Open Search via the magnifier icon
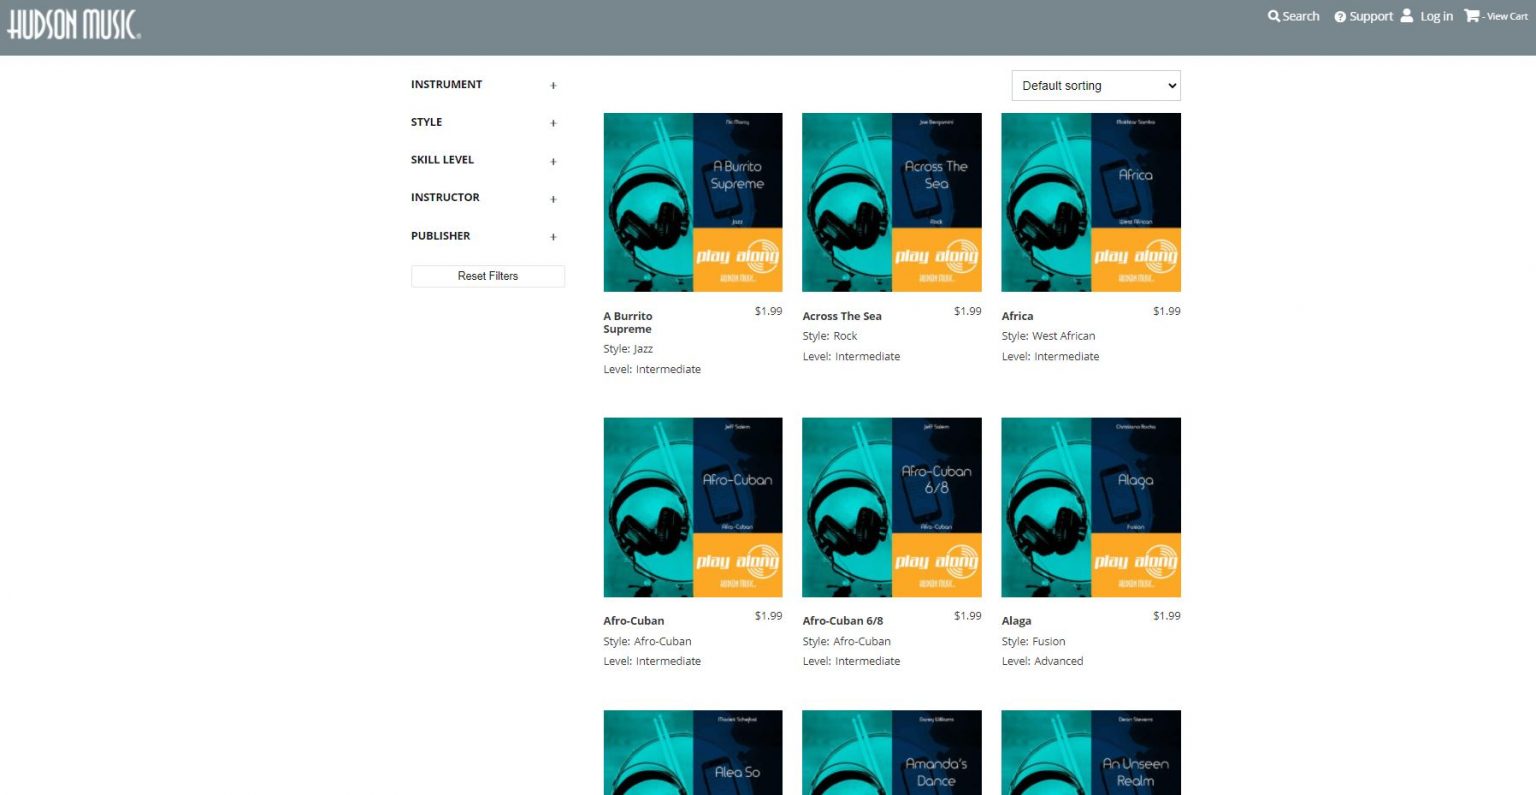Image resolution: width=1536 pixels, height=795 pixels. (x=1273, y=16)
